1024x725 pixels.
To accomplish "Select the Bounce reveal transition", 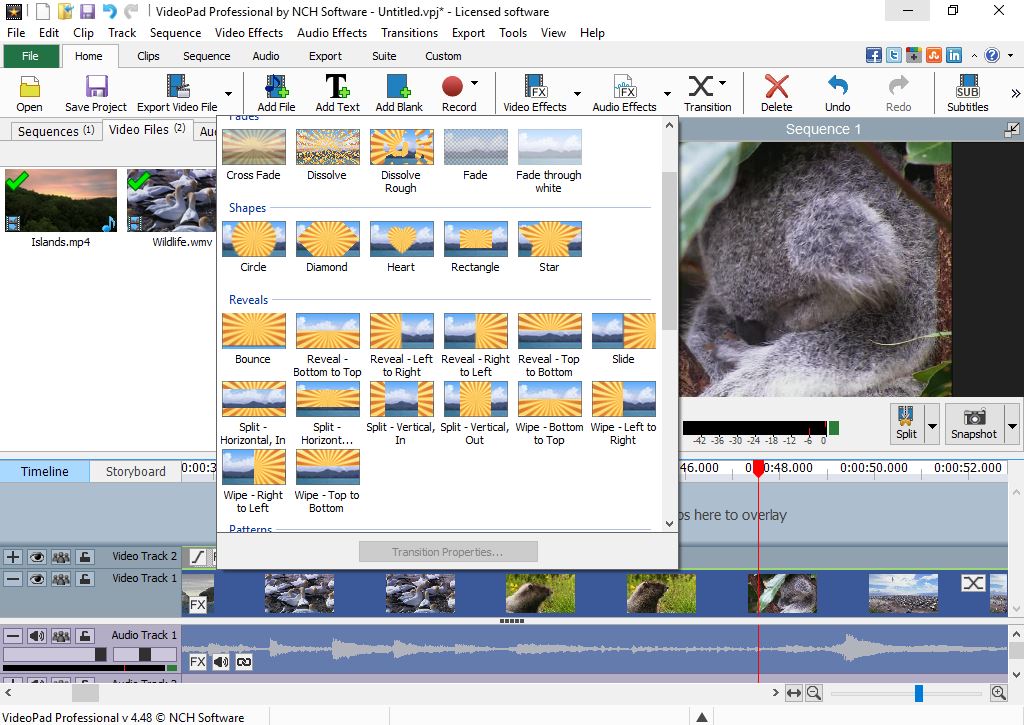I will click(x=253, y=339).
